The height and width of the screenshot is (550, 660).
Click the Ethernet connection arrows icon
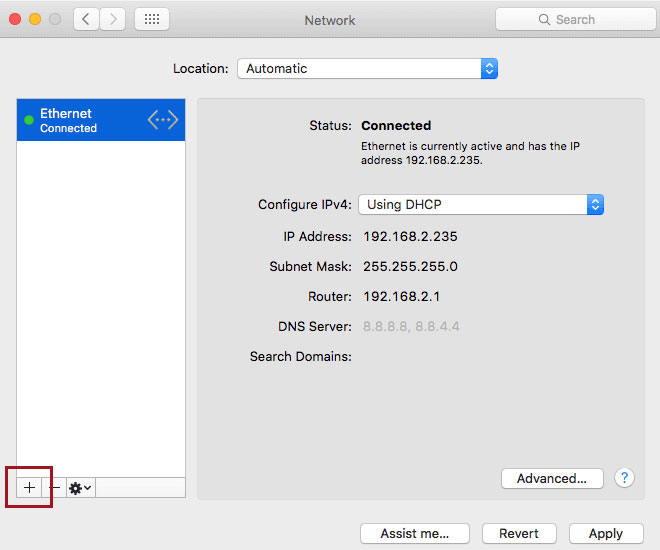(162, 120)
